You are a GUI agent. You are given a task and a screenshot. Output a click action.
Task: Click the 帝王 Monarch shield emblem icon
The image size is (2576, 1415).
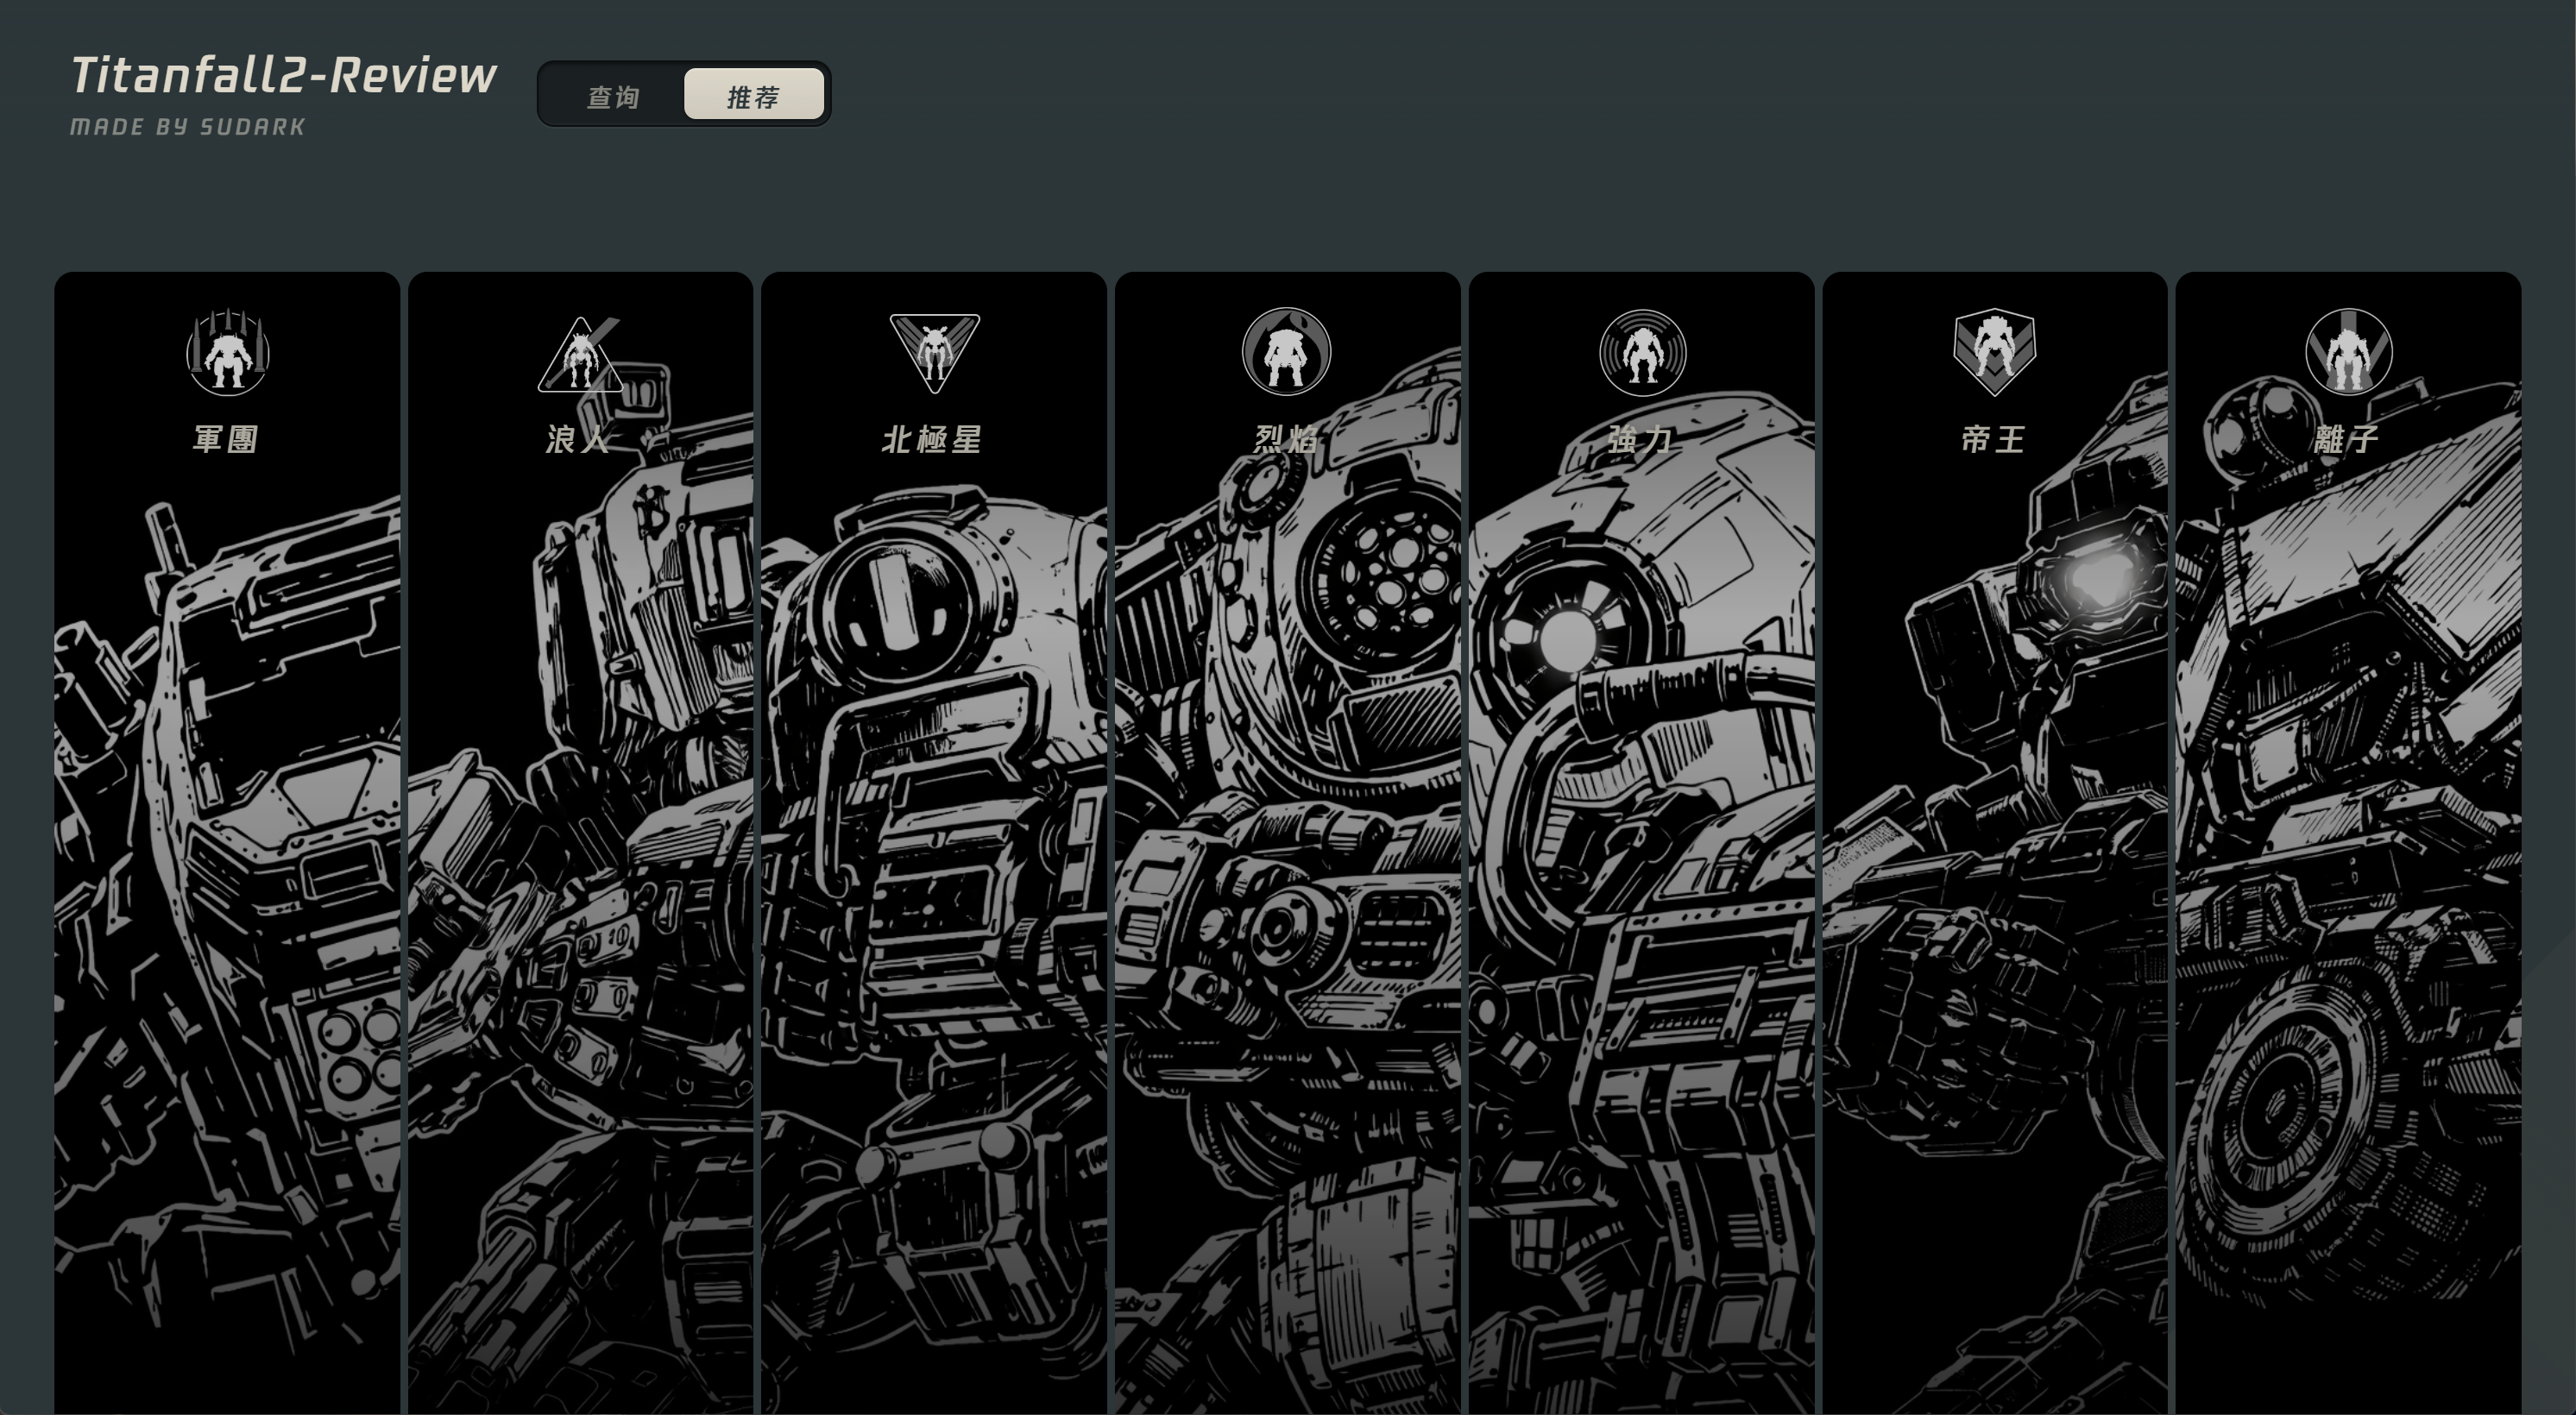[x=1995, y=351]
